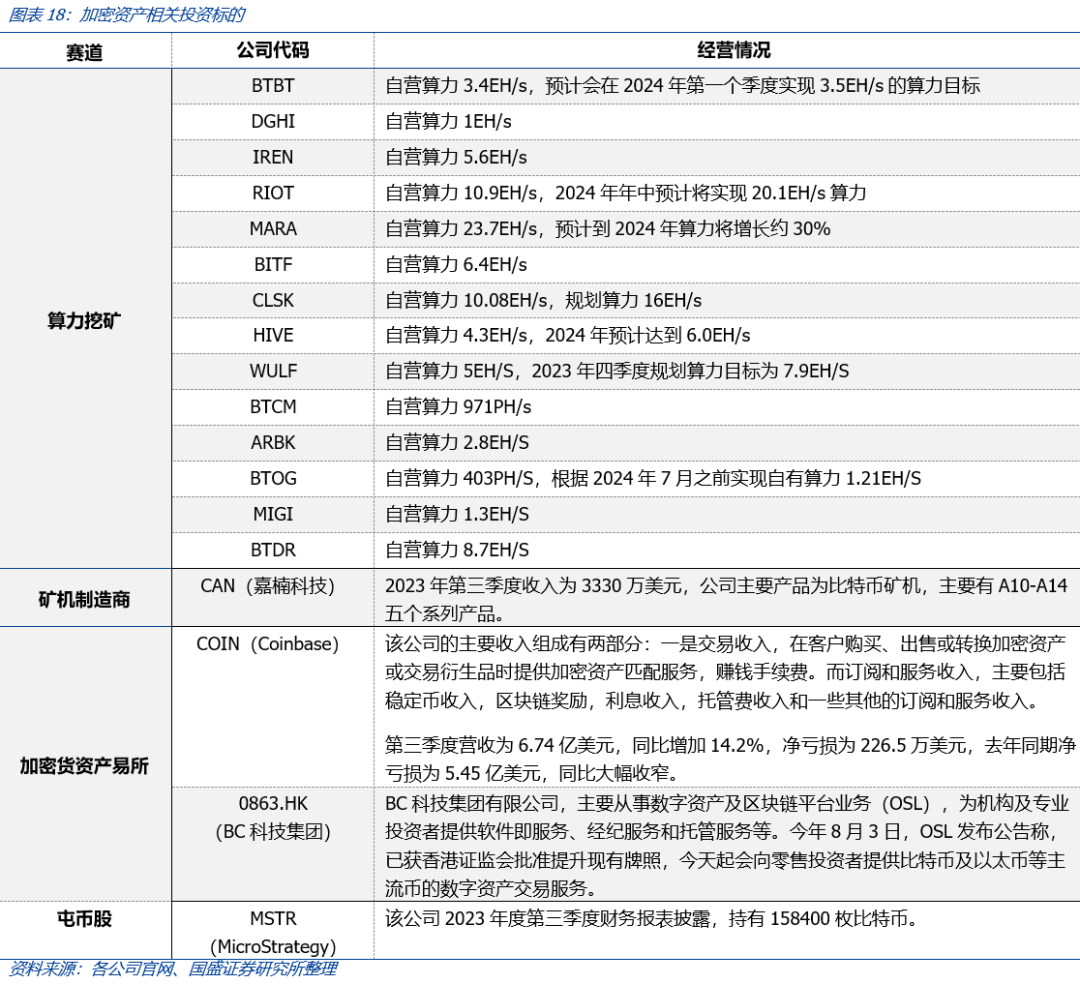Click the 屯币股 category cell
The width and height of the screenshot is (1080, 984).
[84, 919]
